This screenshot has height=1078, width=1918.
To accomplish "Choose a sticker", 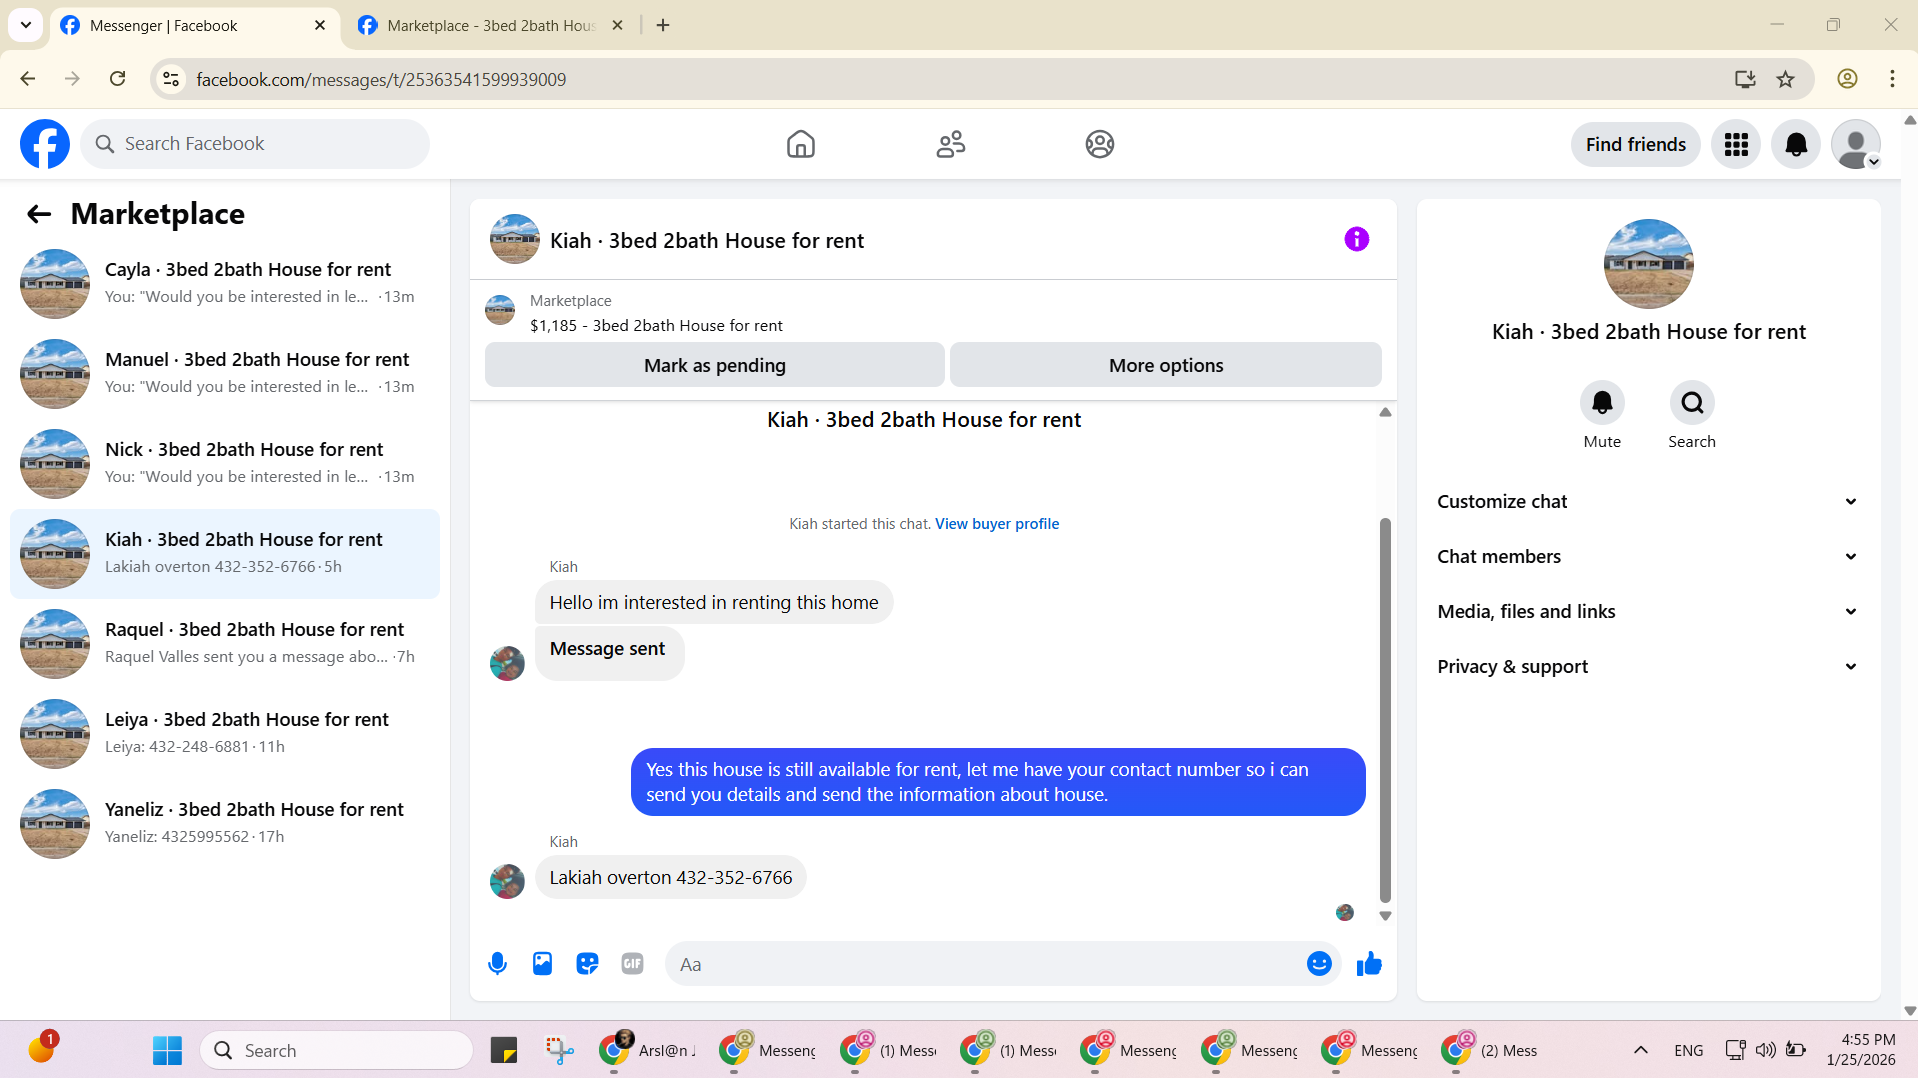I will (x=587, y=964).
